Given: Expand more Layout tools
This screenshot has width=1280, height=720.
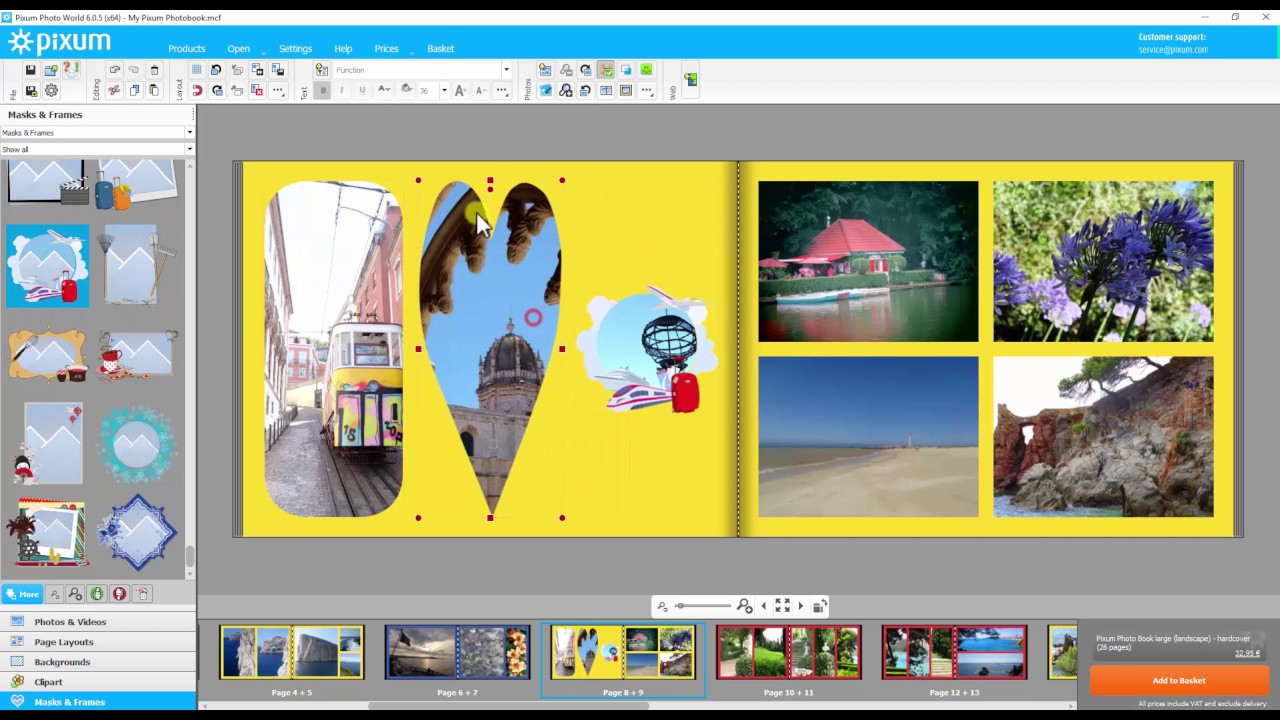Looking at the screenshot, I should pos(278,91).
